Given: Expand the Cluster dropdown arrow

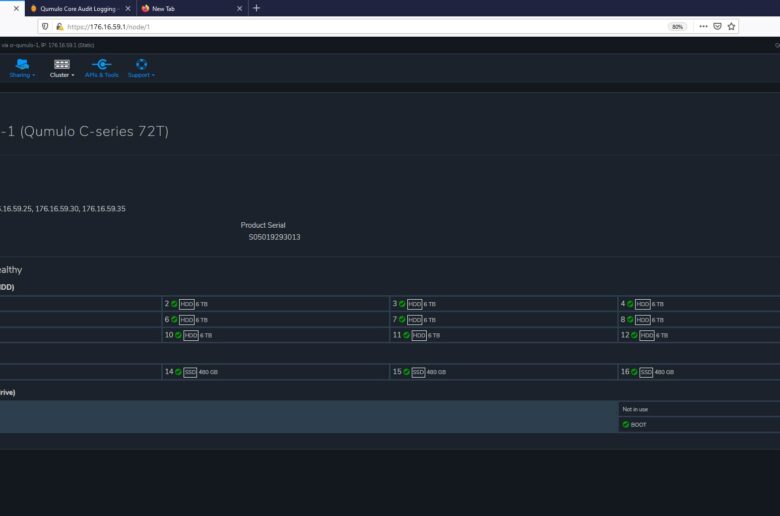Looking at the screenshot, I should click(x=73, y=75).
